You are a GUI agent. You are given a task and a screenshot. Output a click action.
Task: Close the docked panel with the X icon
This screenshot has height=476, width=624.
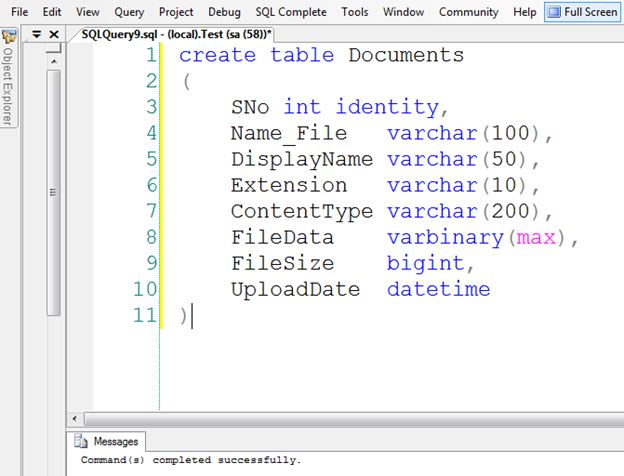pyautogui.click(x=54, y=35)
